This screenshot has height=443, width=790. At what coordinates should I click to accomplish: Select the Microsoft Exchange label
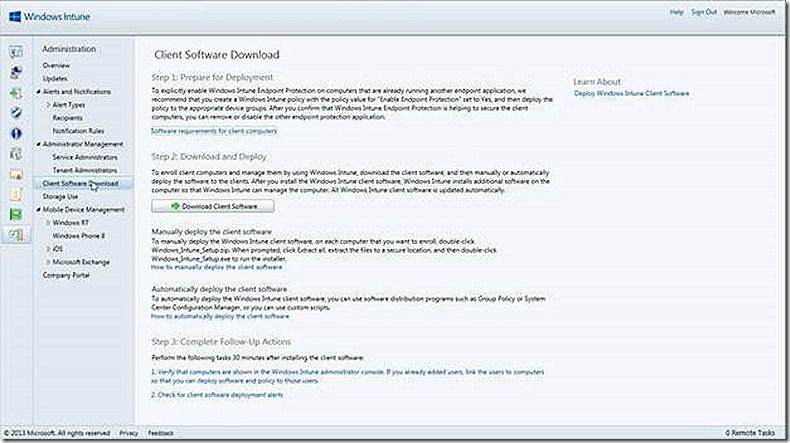click(81, 262)
